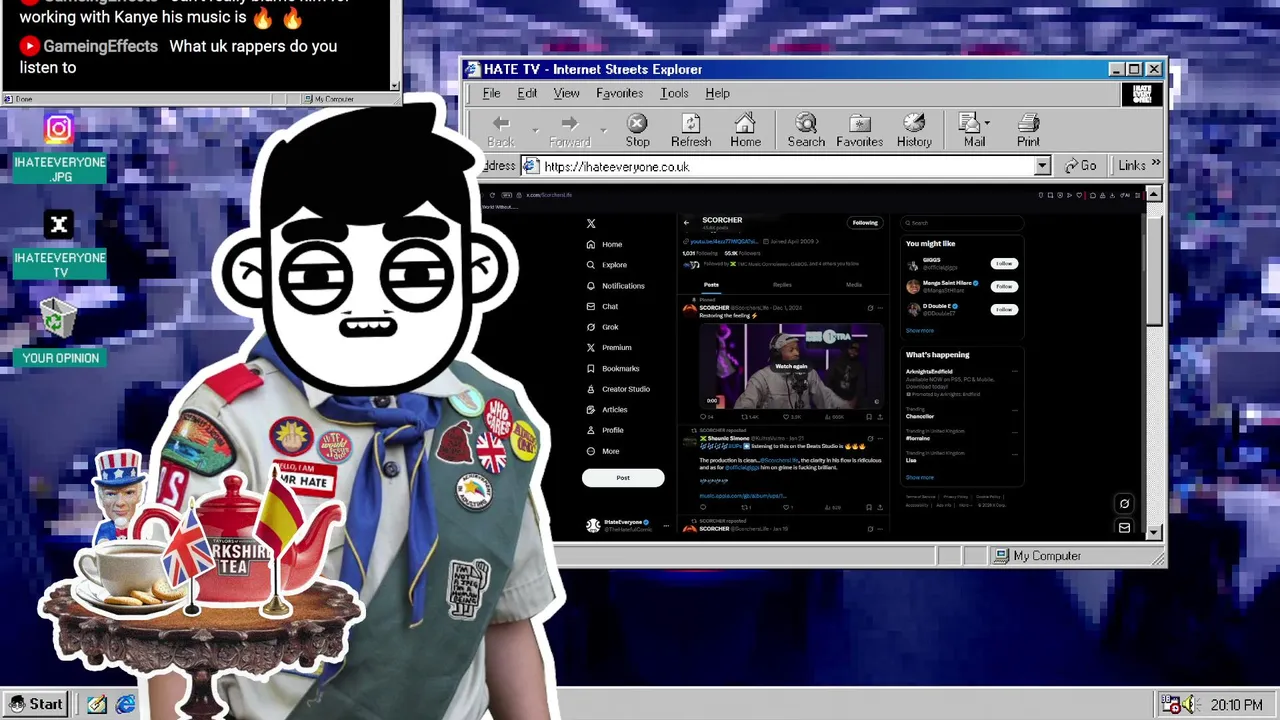Select the Posts tab on the profile
1280x720 pixels.
pyautogui.click(x=711, y=285)
